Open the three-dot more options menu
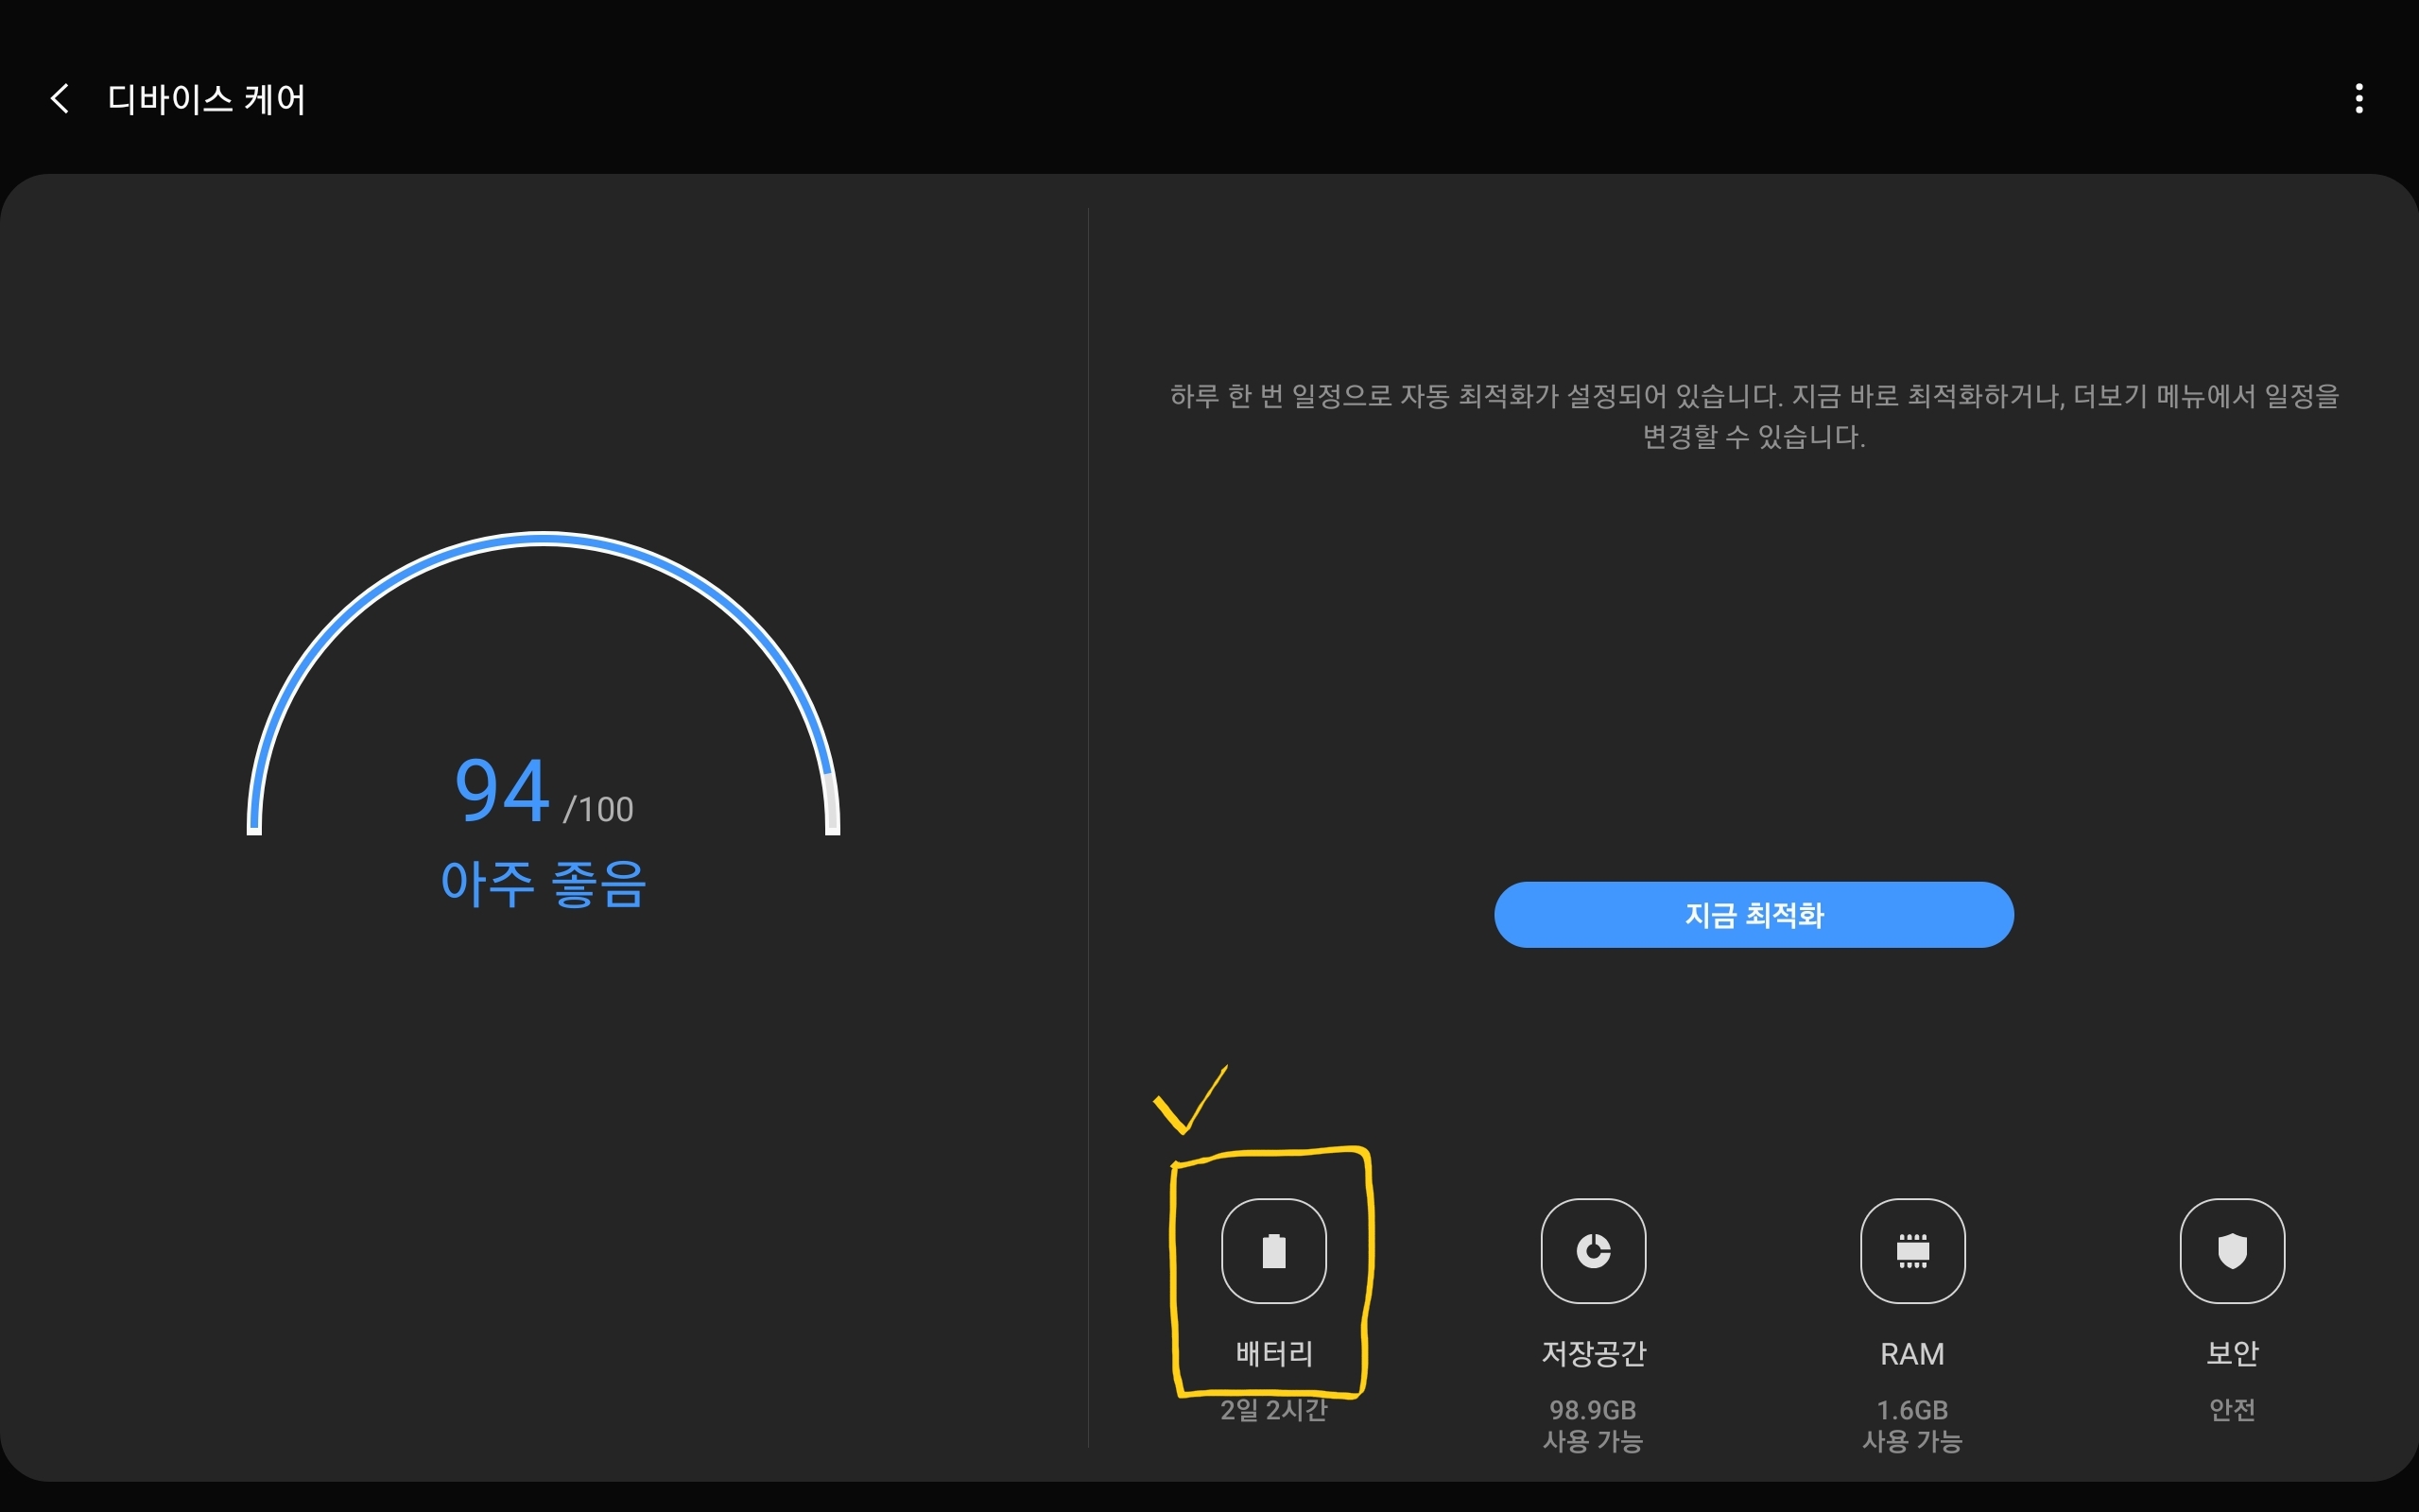The height and width of the screenshot is (1512, 2419). [2358, 98]
